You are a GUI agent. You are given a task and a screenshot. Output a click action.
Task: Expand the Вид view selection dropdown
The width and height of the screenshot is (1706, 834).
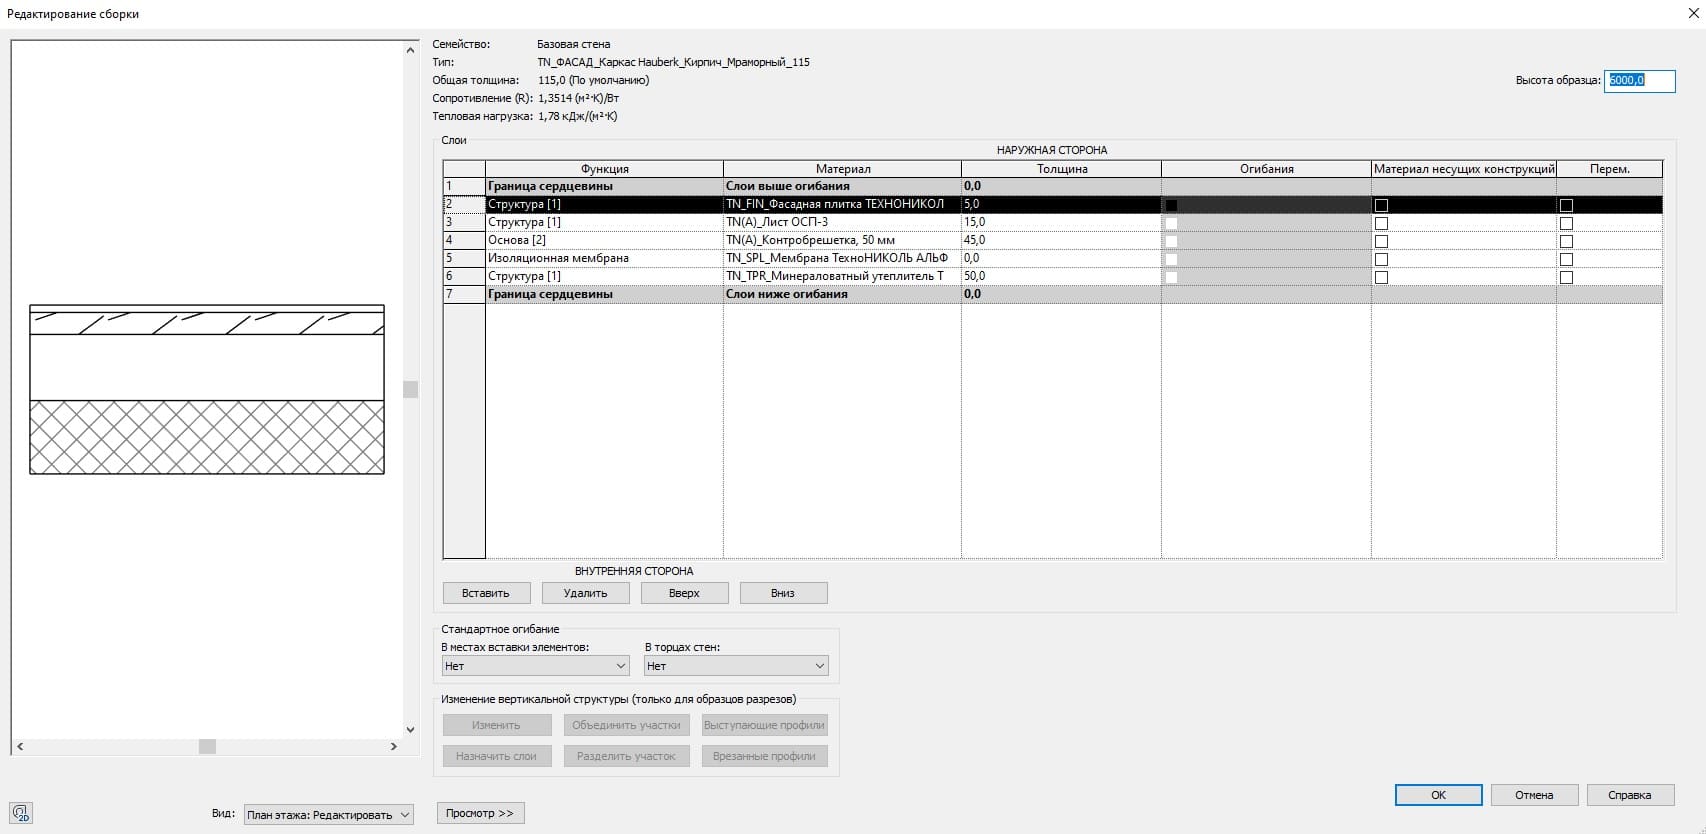pos(328,815)
